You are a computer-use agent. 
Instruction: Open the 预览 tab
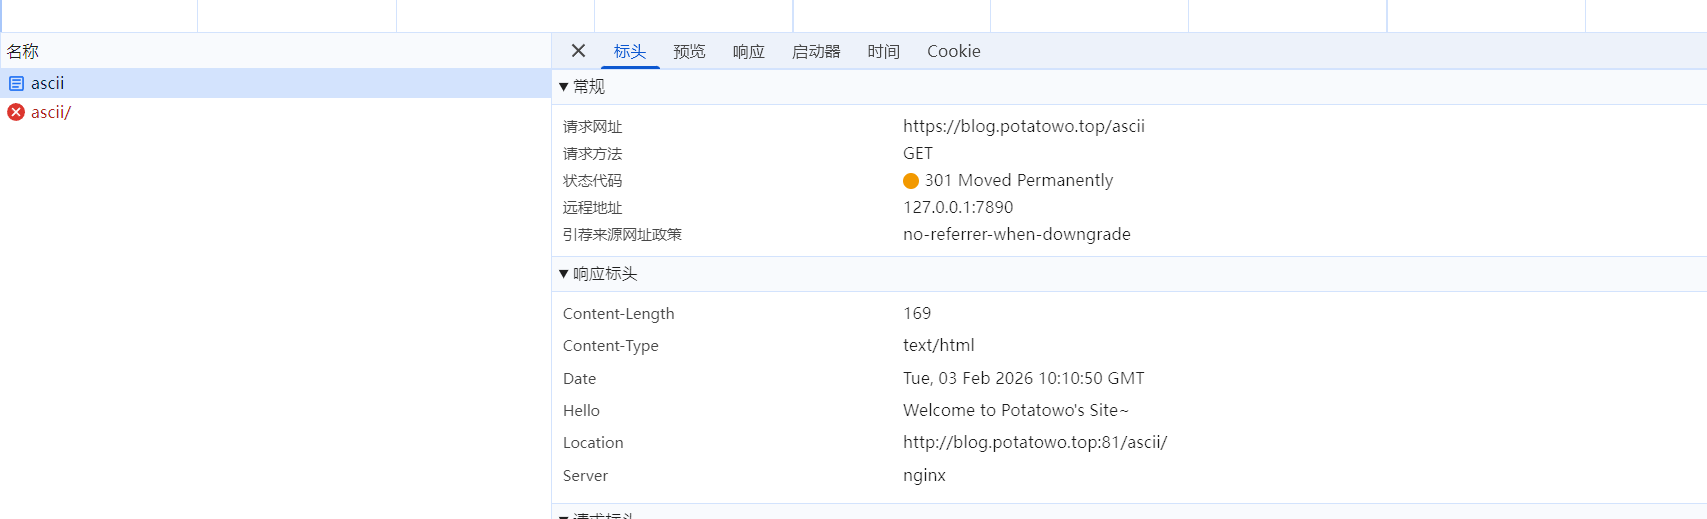[x=688, y=52]
